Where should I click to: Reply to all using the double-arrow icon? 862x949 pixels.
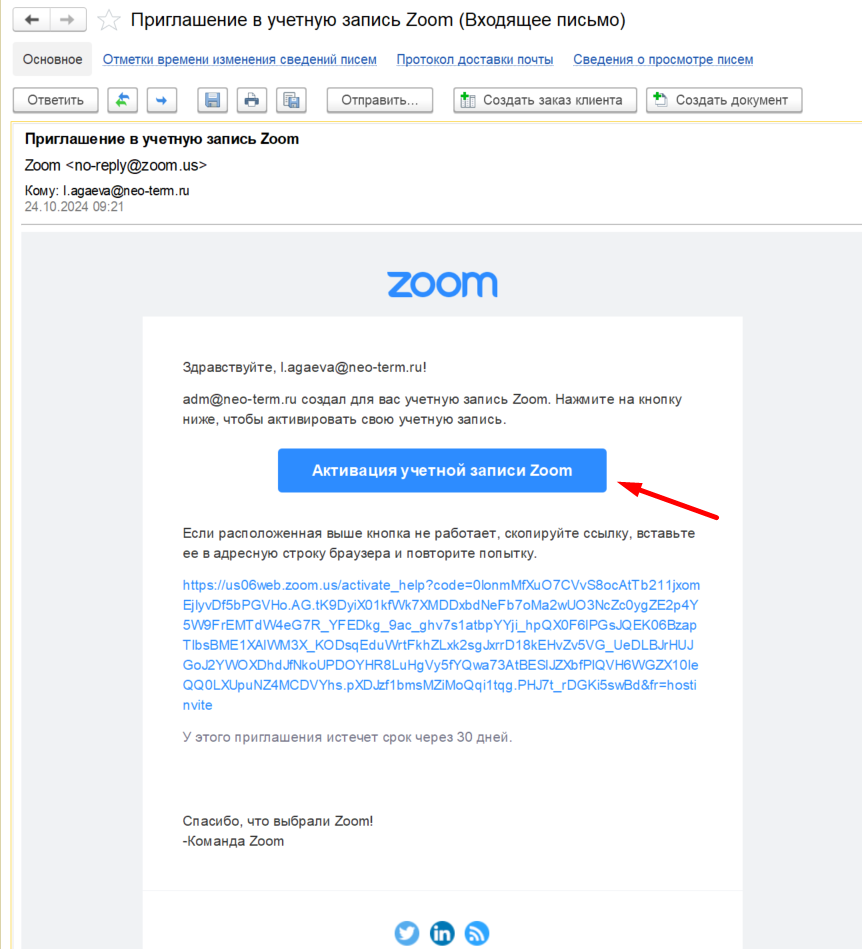pos(122,100)
